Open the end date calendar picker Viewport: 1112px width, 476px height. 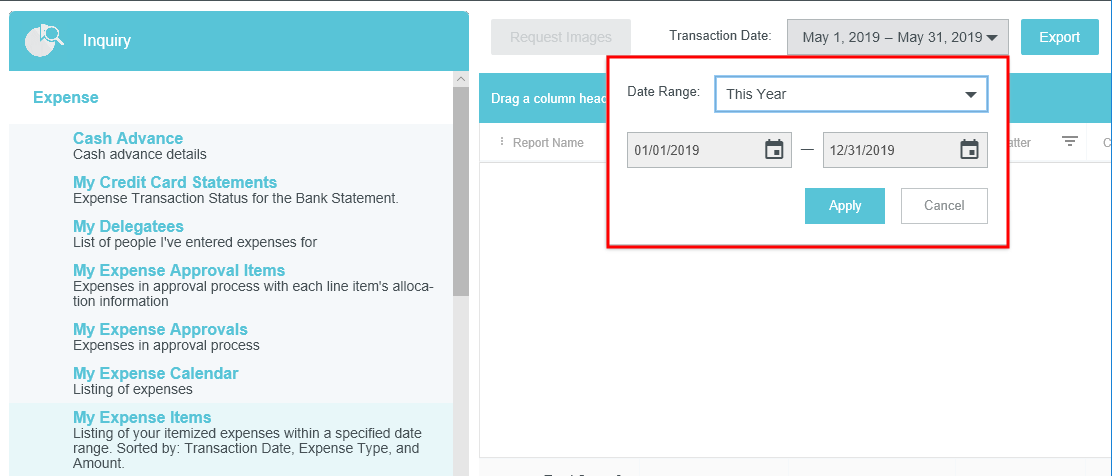click(x=969, y=150)
